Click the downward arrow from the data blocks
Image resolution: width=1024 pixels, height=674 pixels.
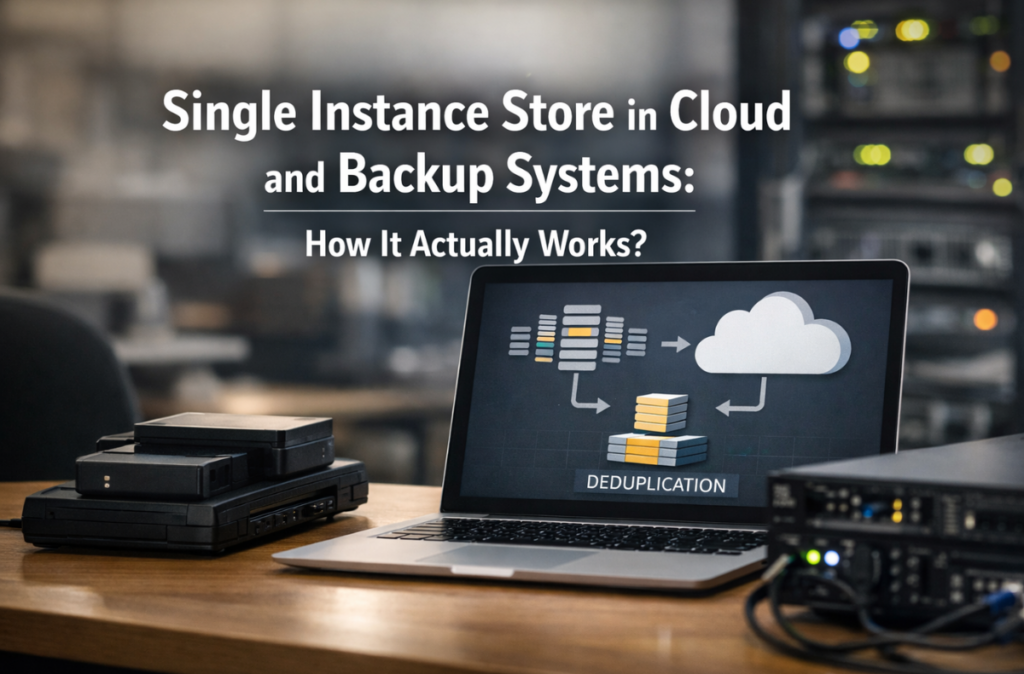[x=588, y=394]
